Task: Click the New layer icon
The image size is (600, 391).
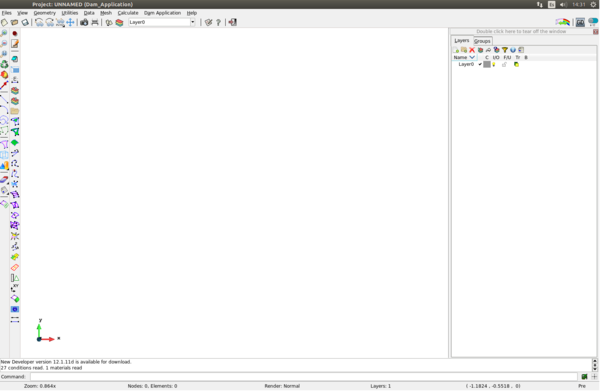Action: tap(456, 50)
